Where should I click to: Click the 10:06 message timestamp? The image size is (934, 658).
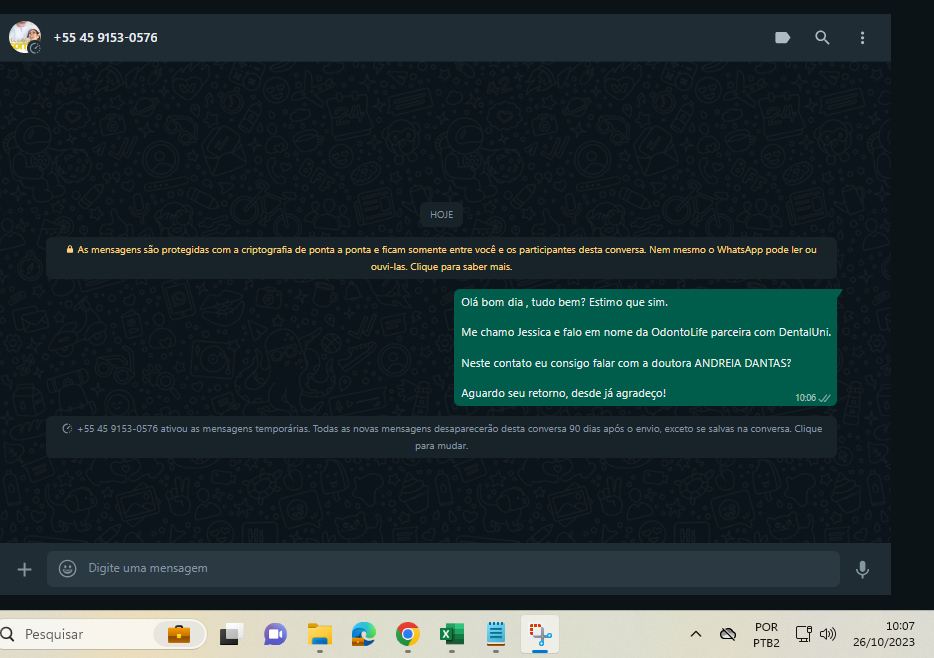[805, 398]
